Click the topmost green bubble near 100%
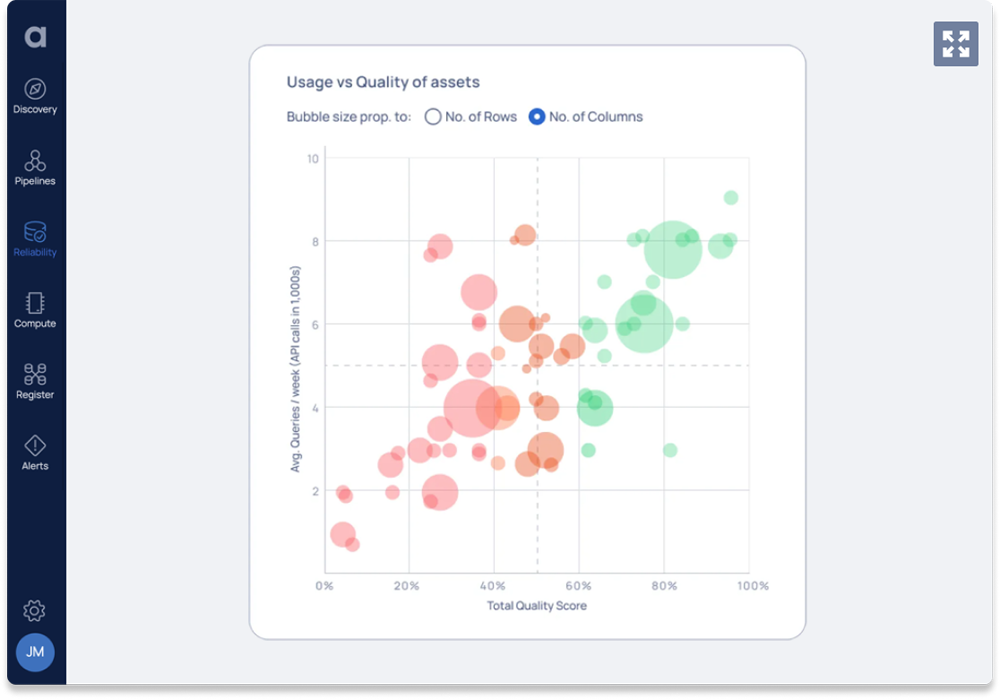 pyautogui.click(x=729, y=197)
